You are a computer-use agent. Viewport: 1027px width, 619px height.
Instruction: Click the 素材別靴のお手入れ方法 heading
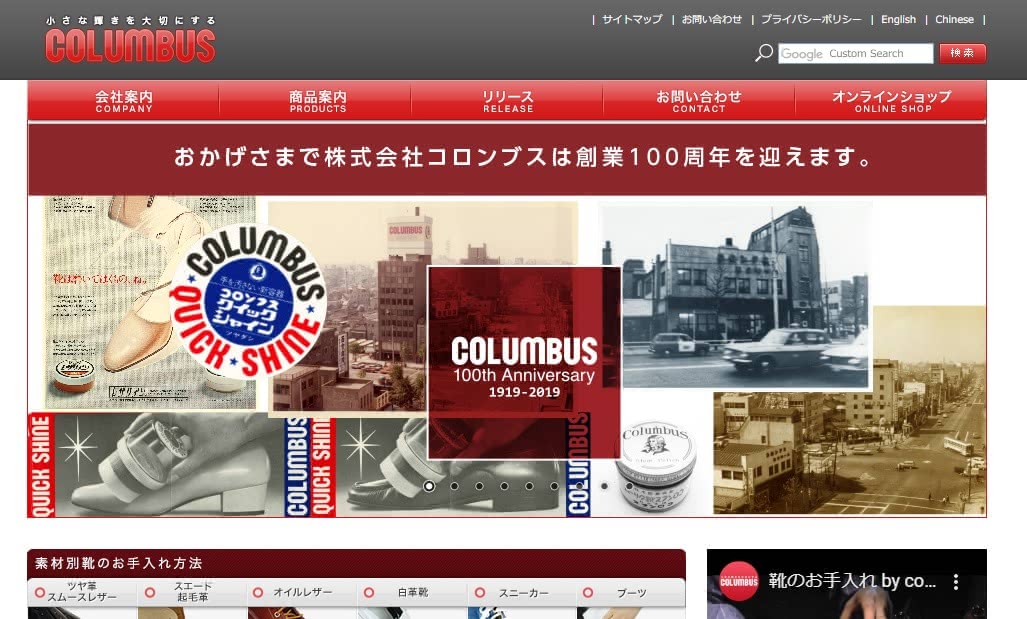click(x=119, y=563)
